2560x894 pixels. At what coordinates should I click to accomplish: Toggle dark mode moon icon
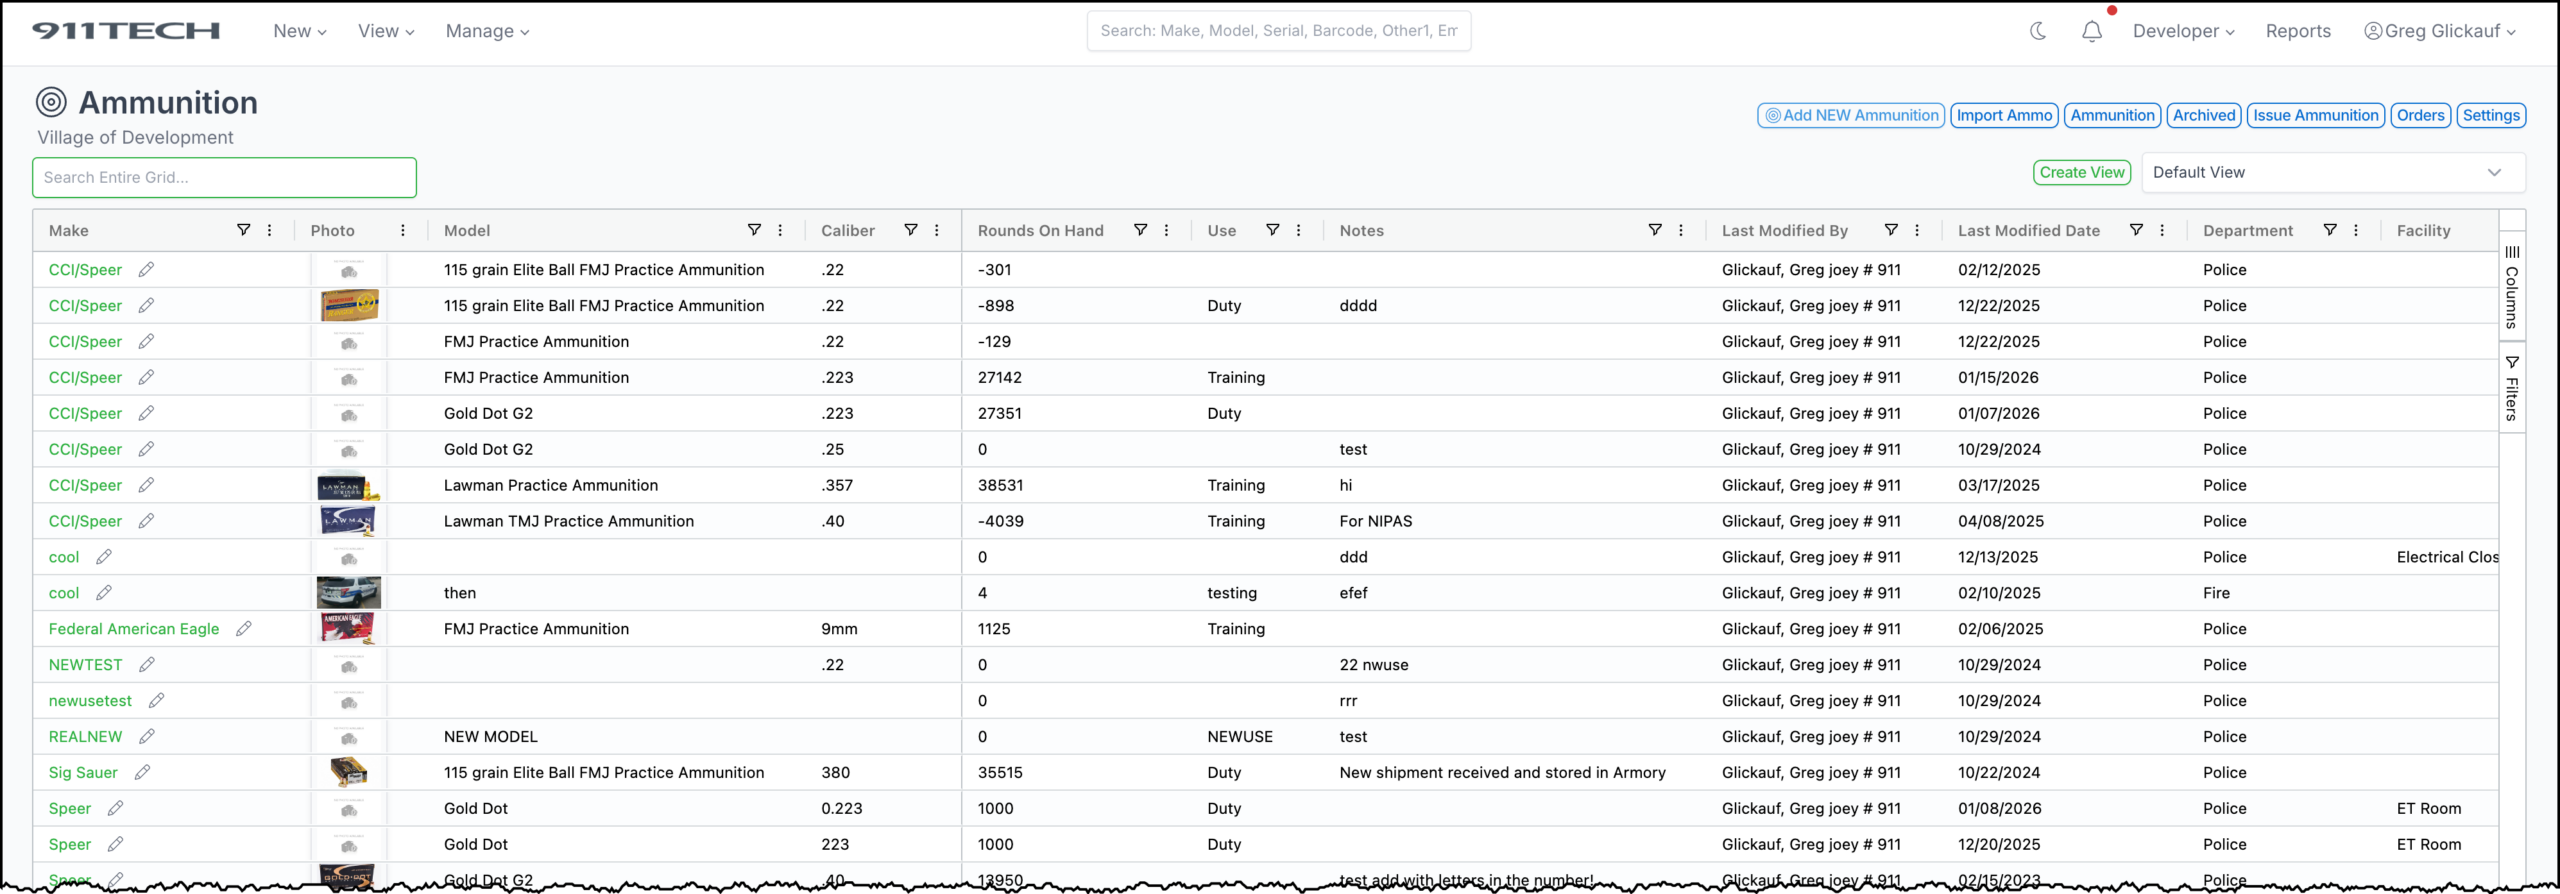(2038, 32)
